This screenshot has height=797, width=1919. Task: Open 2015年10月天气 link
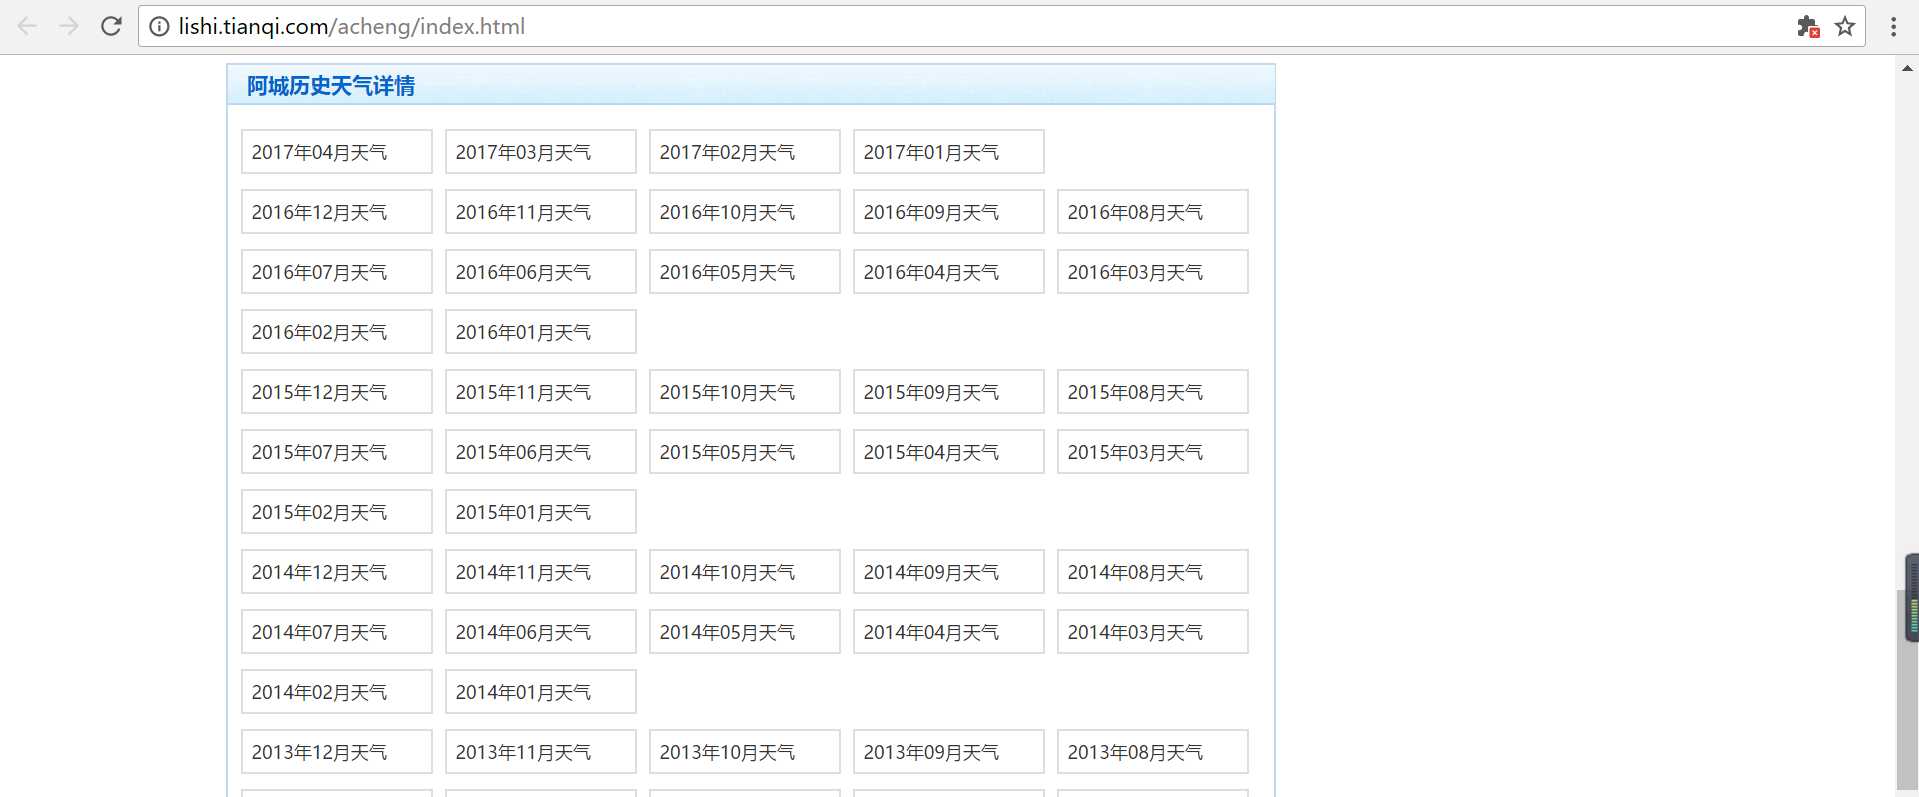coord(745,392)
